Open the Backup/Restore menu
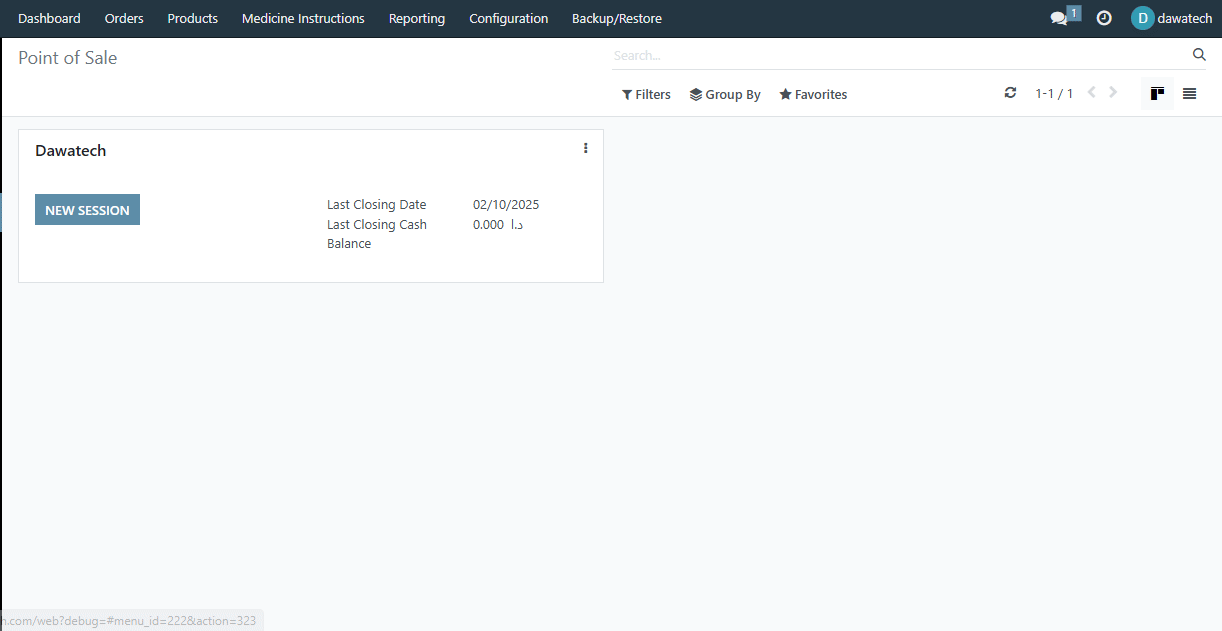The image size is (1222, 631). click(617, 18)
